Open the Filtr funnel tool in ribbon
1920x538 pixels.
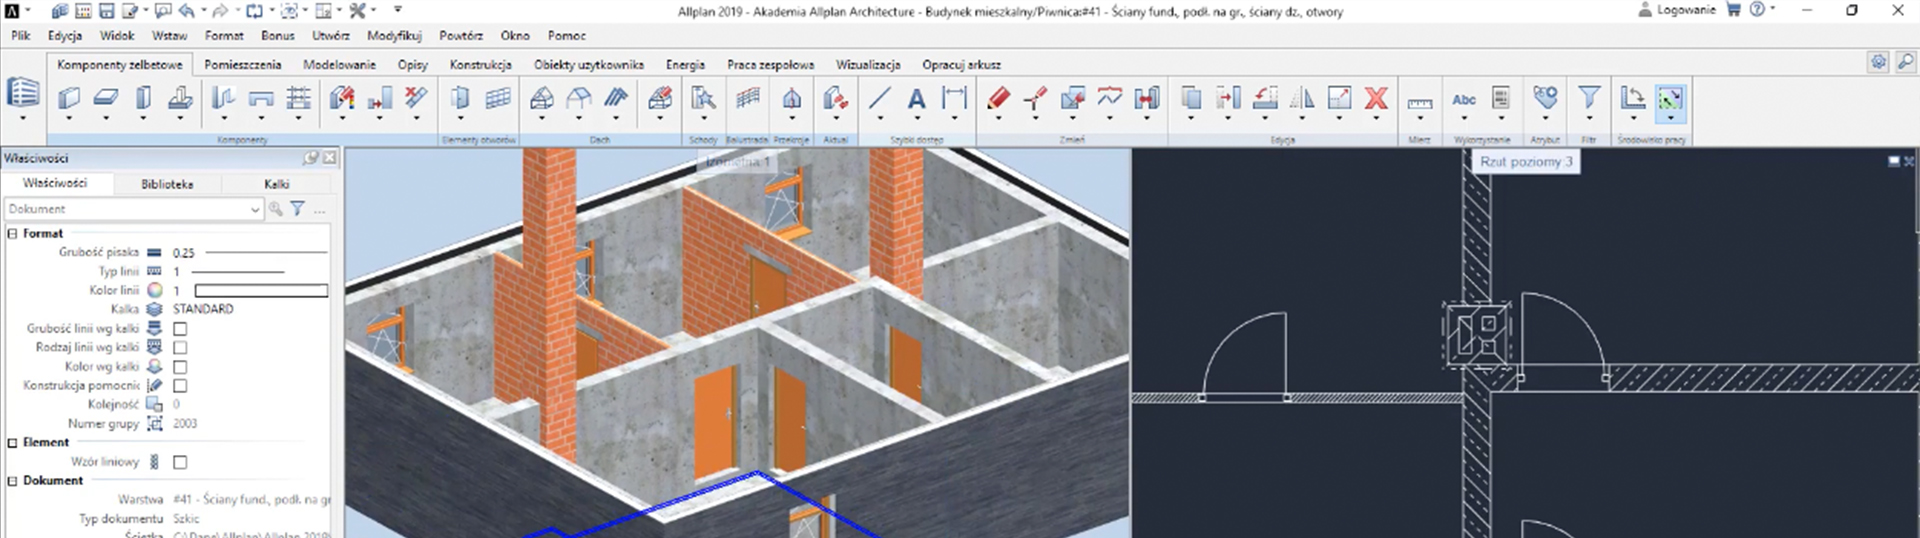click(1588, 98)
